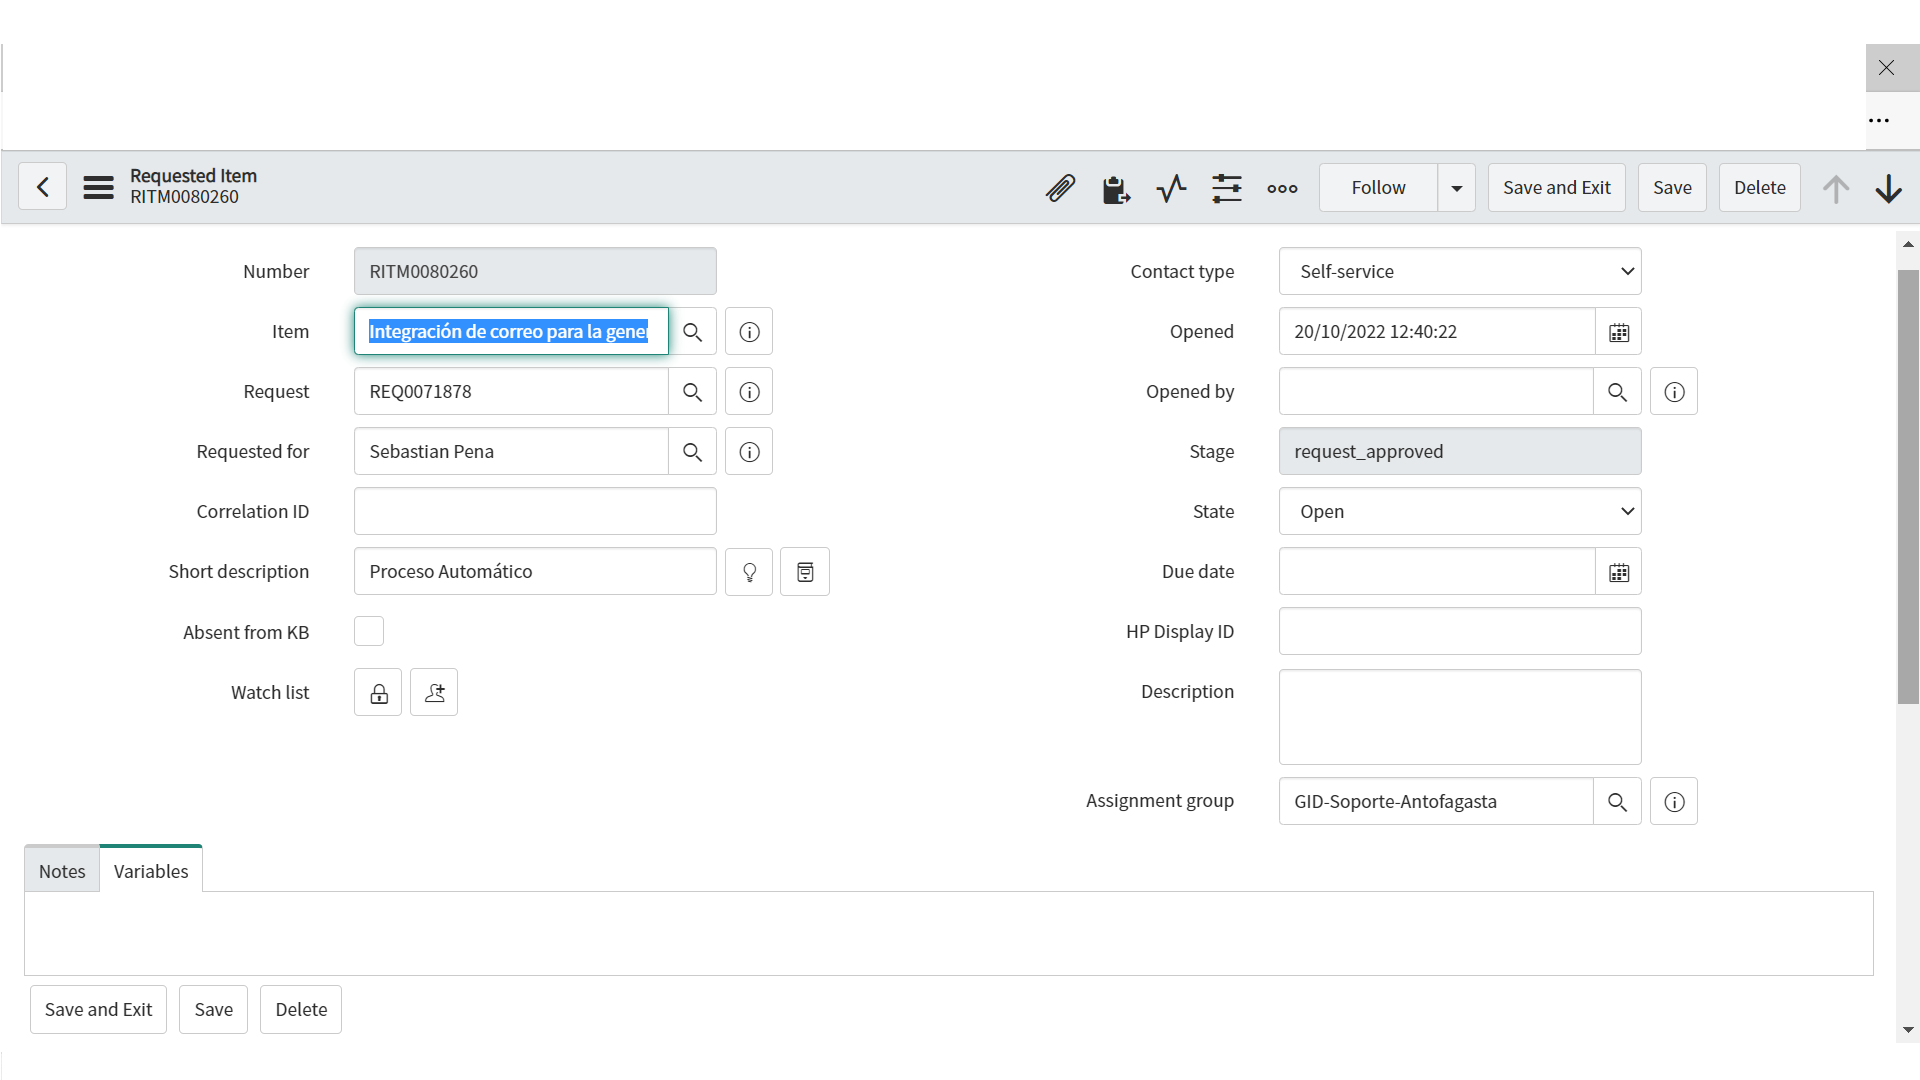Open the Due date calendar picker
Image resolution: width=1920 pixels, height=1080 pixels.
1618,571
